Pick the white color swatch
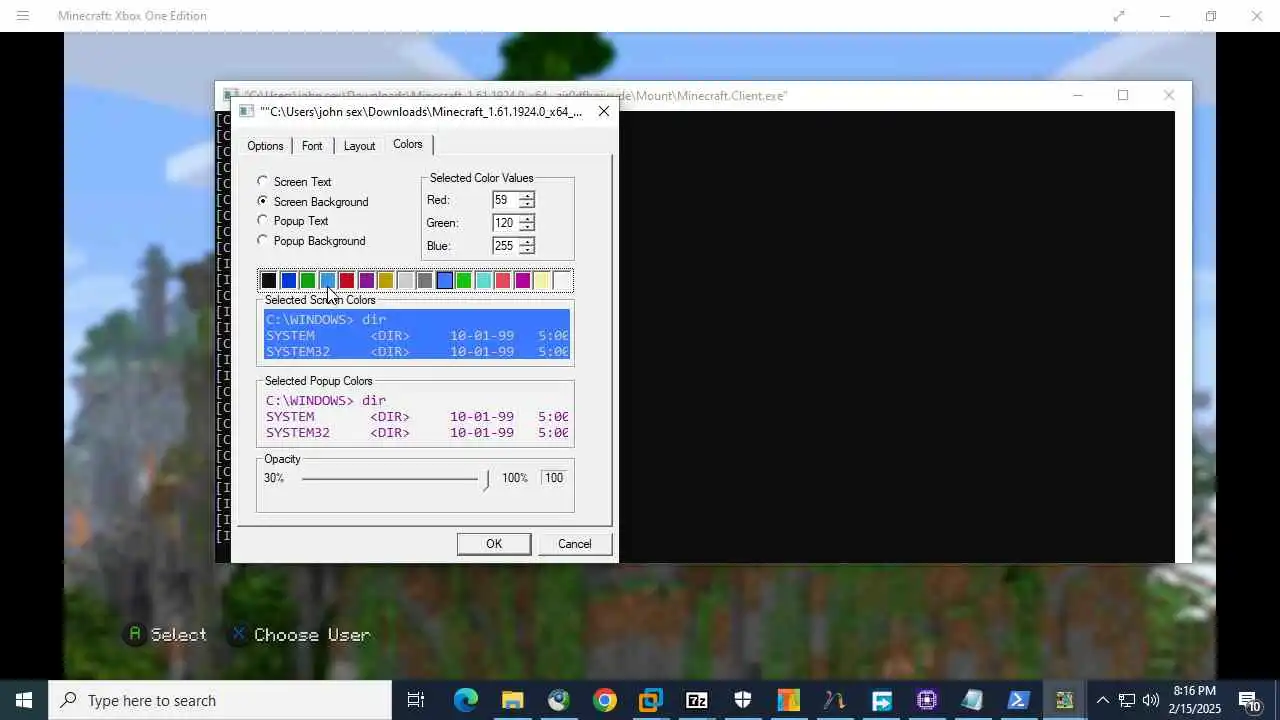1280x720 pixels. pyautogui.click(x=562, y=281)
